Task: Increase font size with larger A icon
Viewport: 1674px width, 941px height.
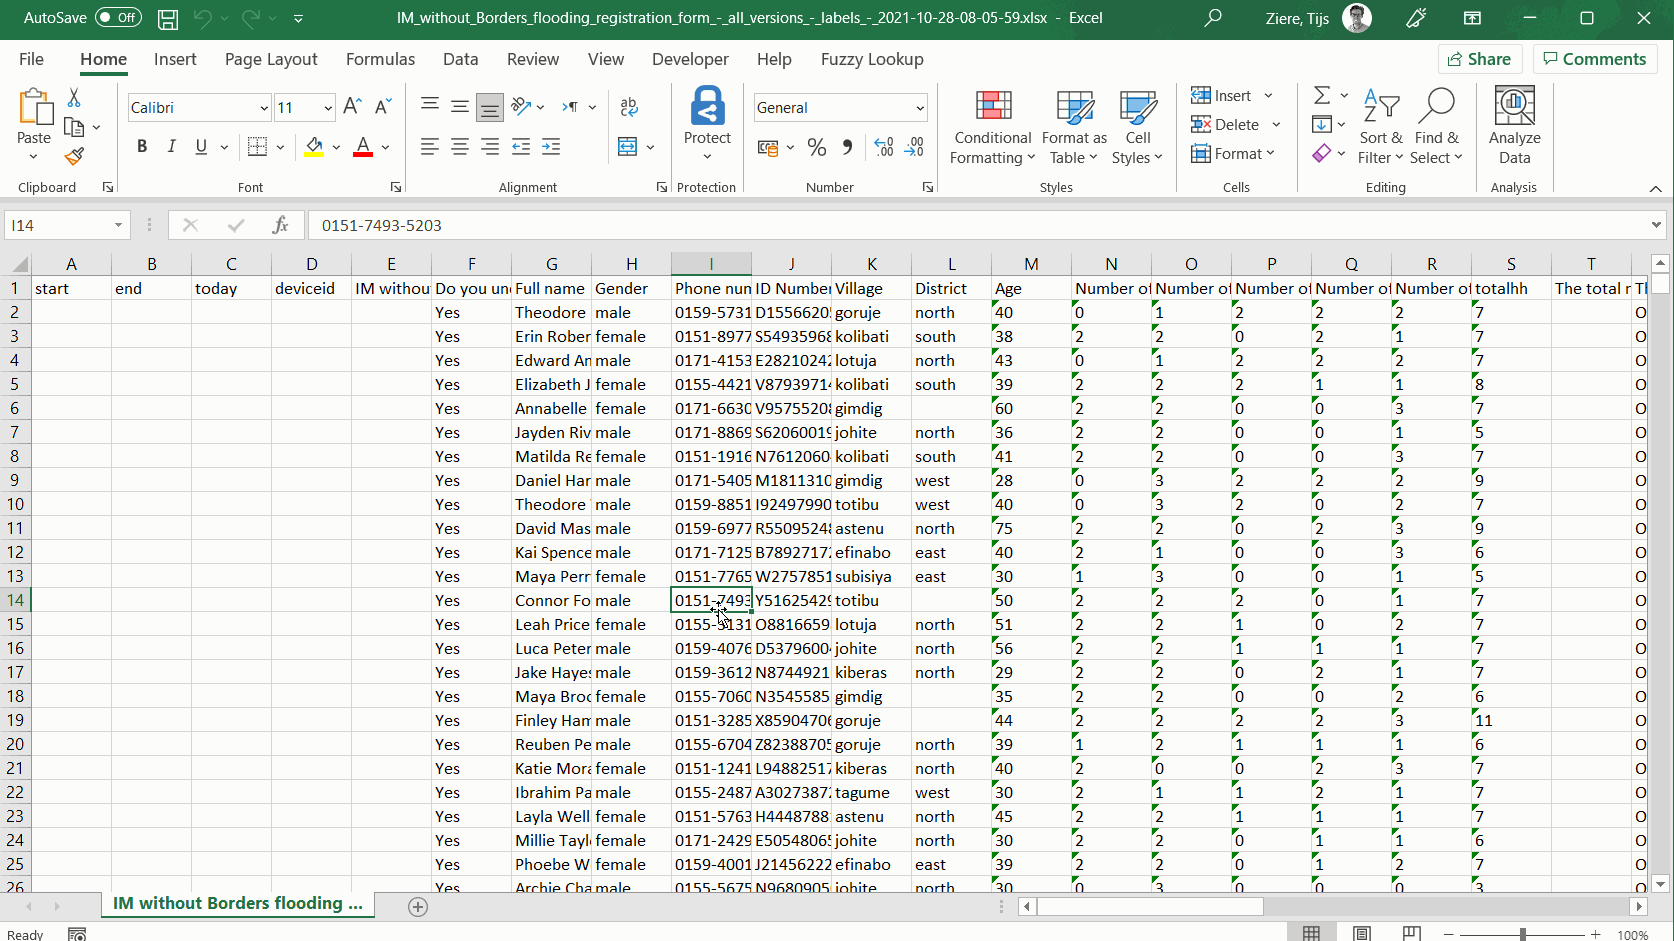Action: [352, 107]
